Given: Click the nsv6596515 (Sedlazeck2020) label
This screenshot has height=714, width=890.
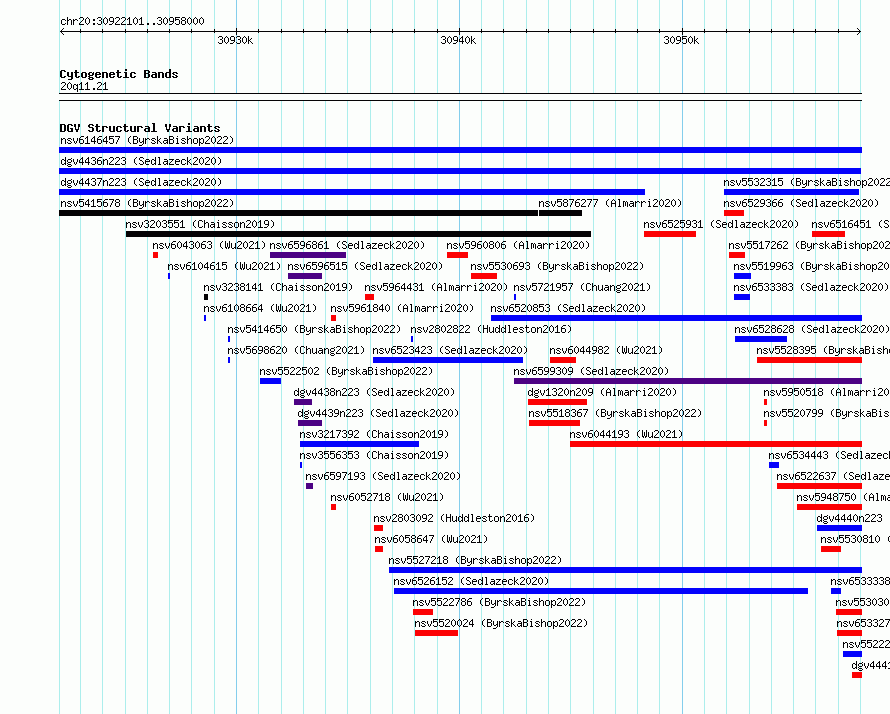Looking at the screenshot, I should (x=365, y=266).
